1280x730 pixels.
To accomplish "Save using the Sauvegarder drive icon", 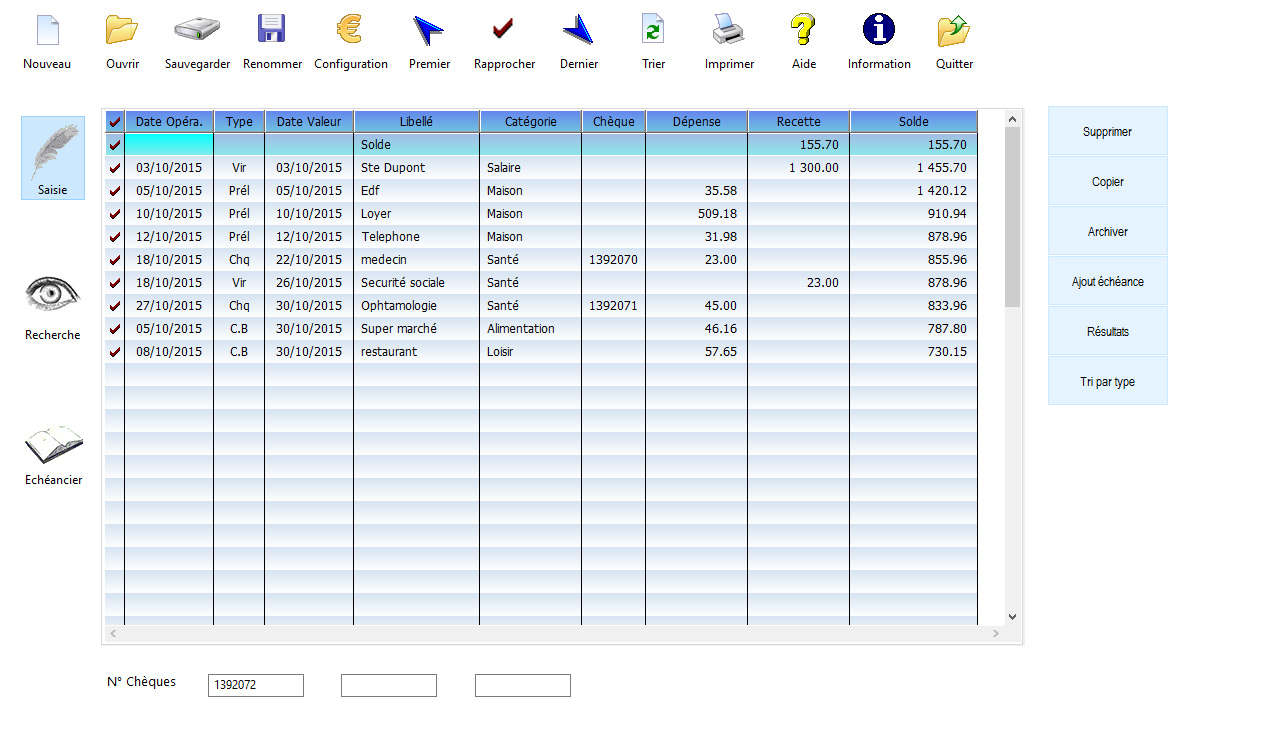I will [x=197, y=30].
